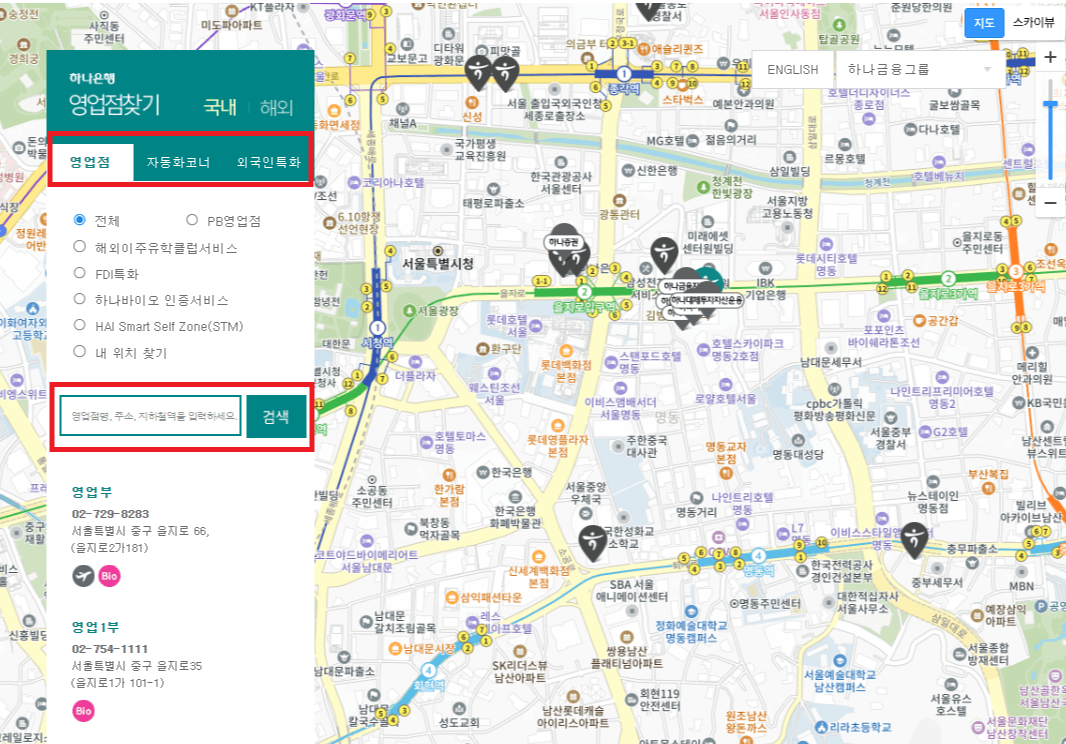Select the 해외이주유학클럽서비스 radio option

tap(80, 246)
